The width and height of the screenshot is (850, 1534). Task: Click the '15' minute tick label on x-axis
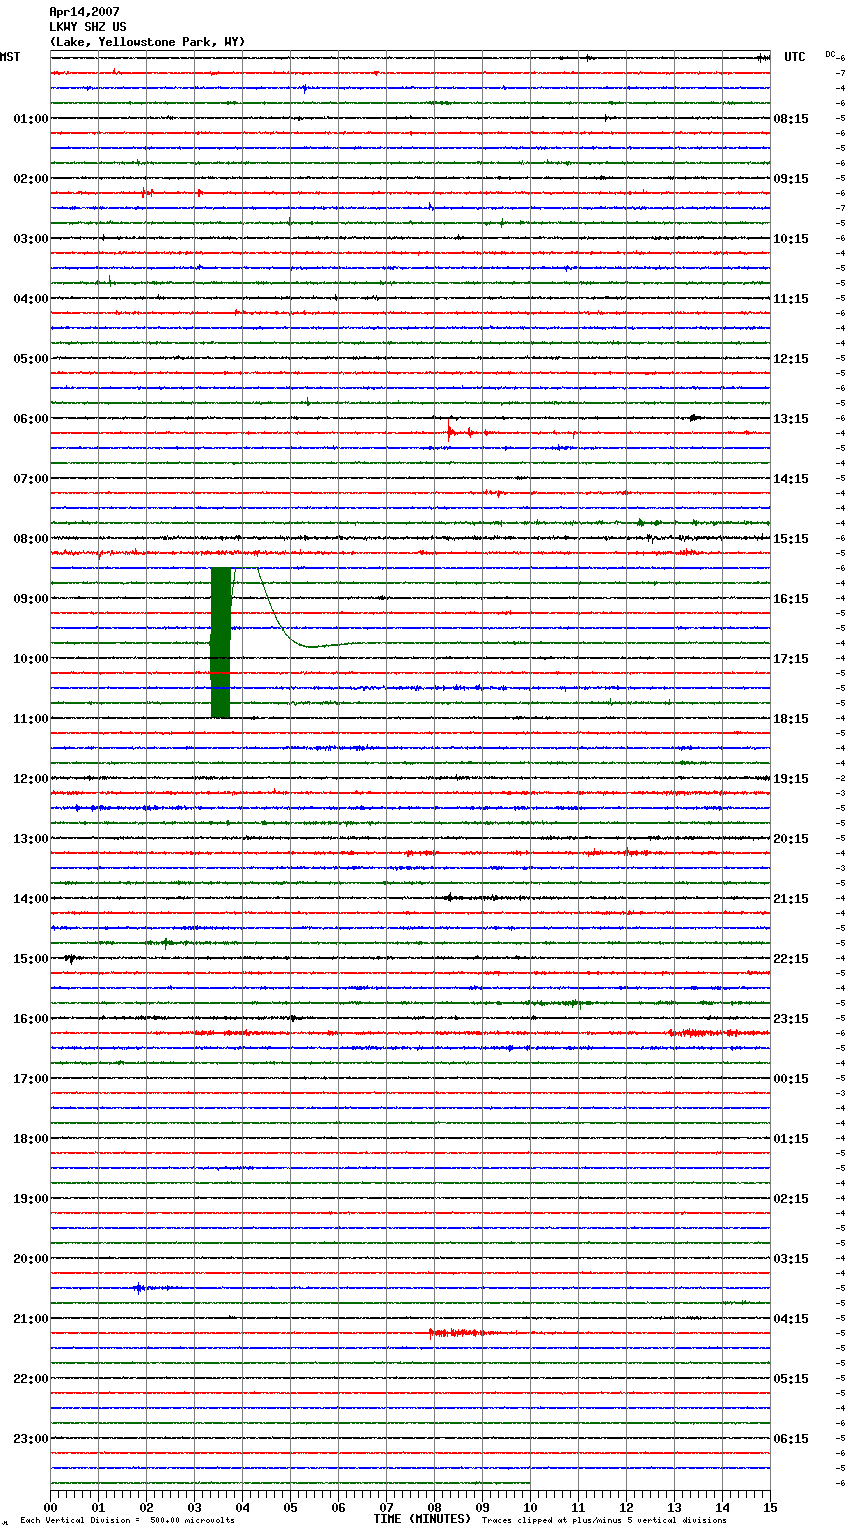click(x=770, y=1507)
